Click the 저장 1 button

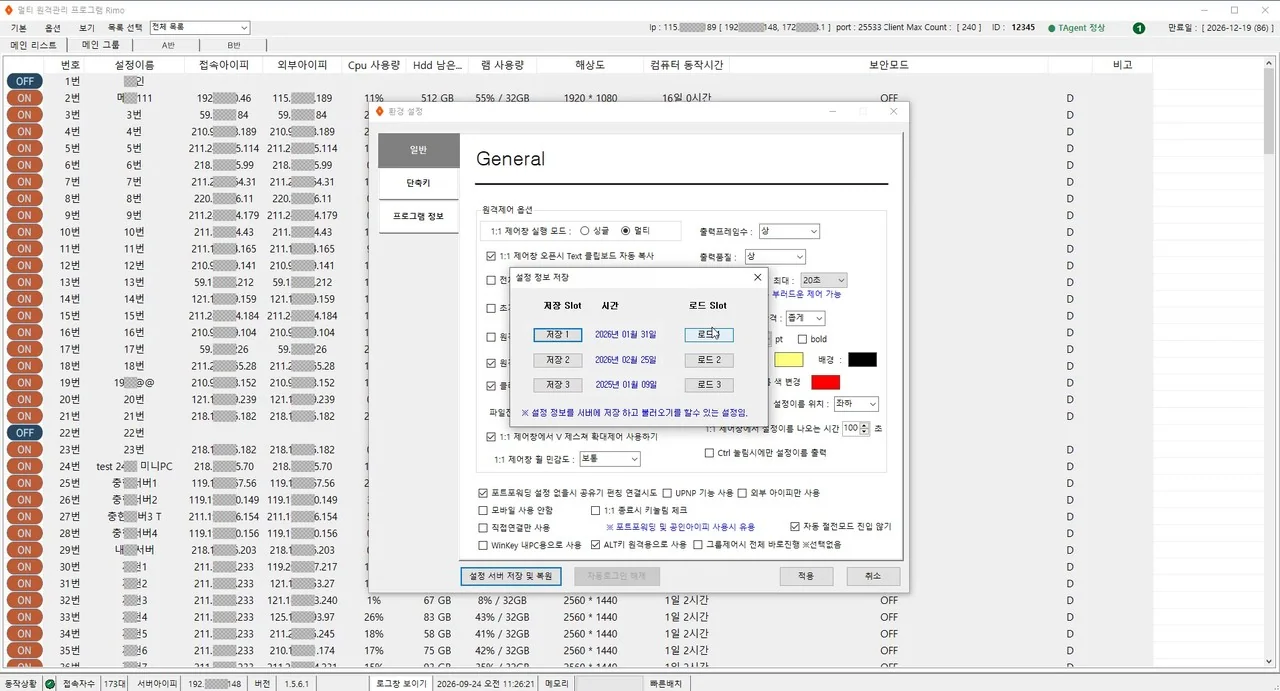(557, 334)
